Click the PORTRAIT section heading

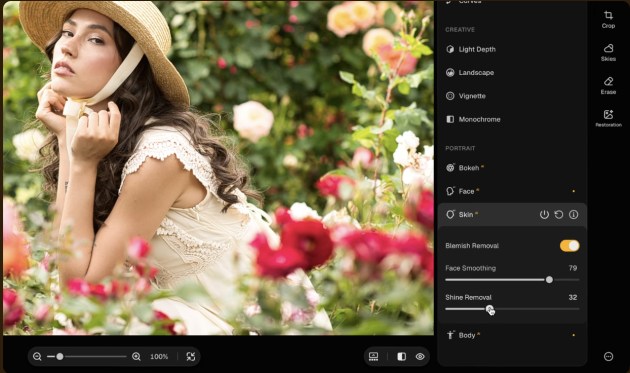[460, 148]
